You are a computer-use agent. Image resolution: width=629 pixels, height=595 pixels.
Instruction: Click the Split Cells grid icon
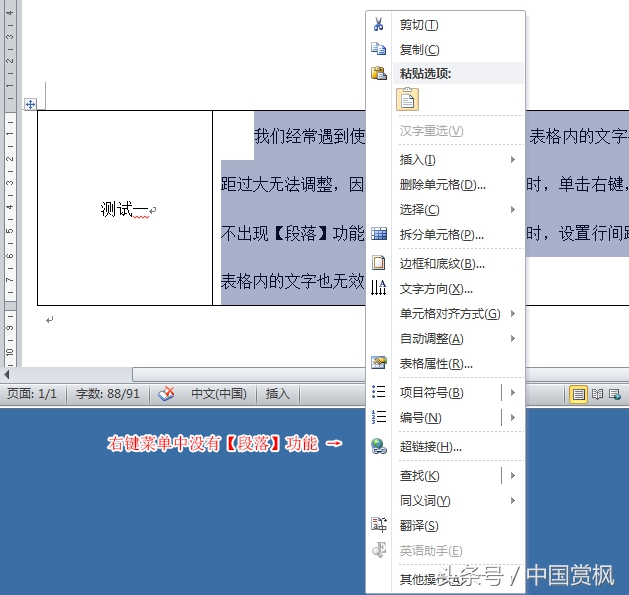pos(379,234)
